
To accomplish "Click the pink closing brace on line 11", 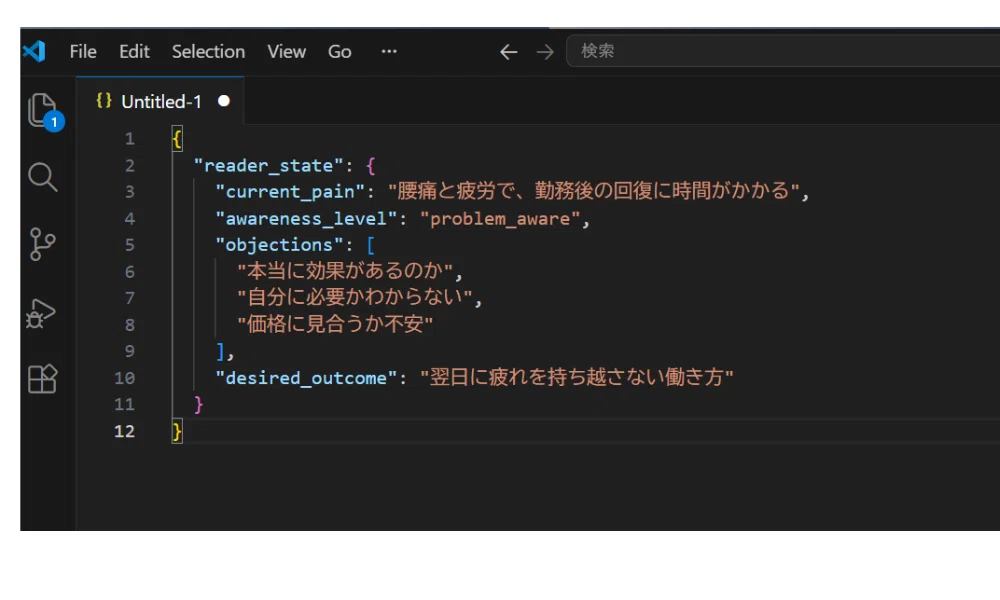I will [198, 404].
